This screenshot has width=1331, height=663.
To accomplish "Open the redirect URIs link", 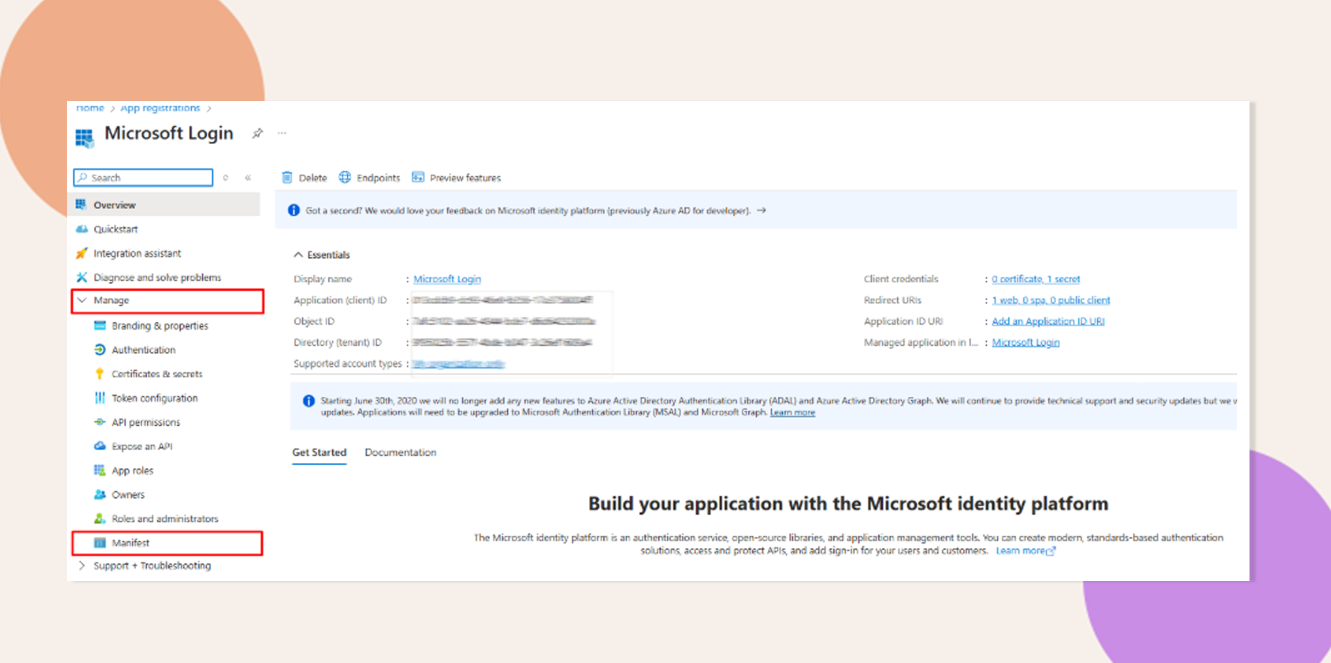I will tap(1051, 300).
